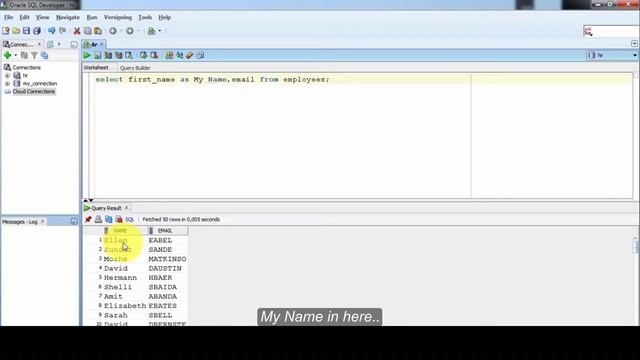Open the dropdown next to New Connection

16,56
